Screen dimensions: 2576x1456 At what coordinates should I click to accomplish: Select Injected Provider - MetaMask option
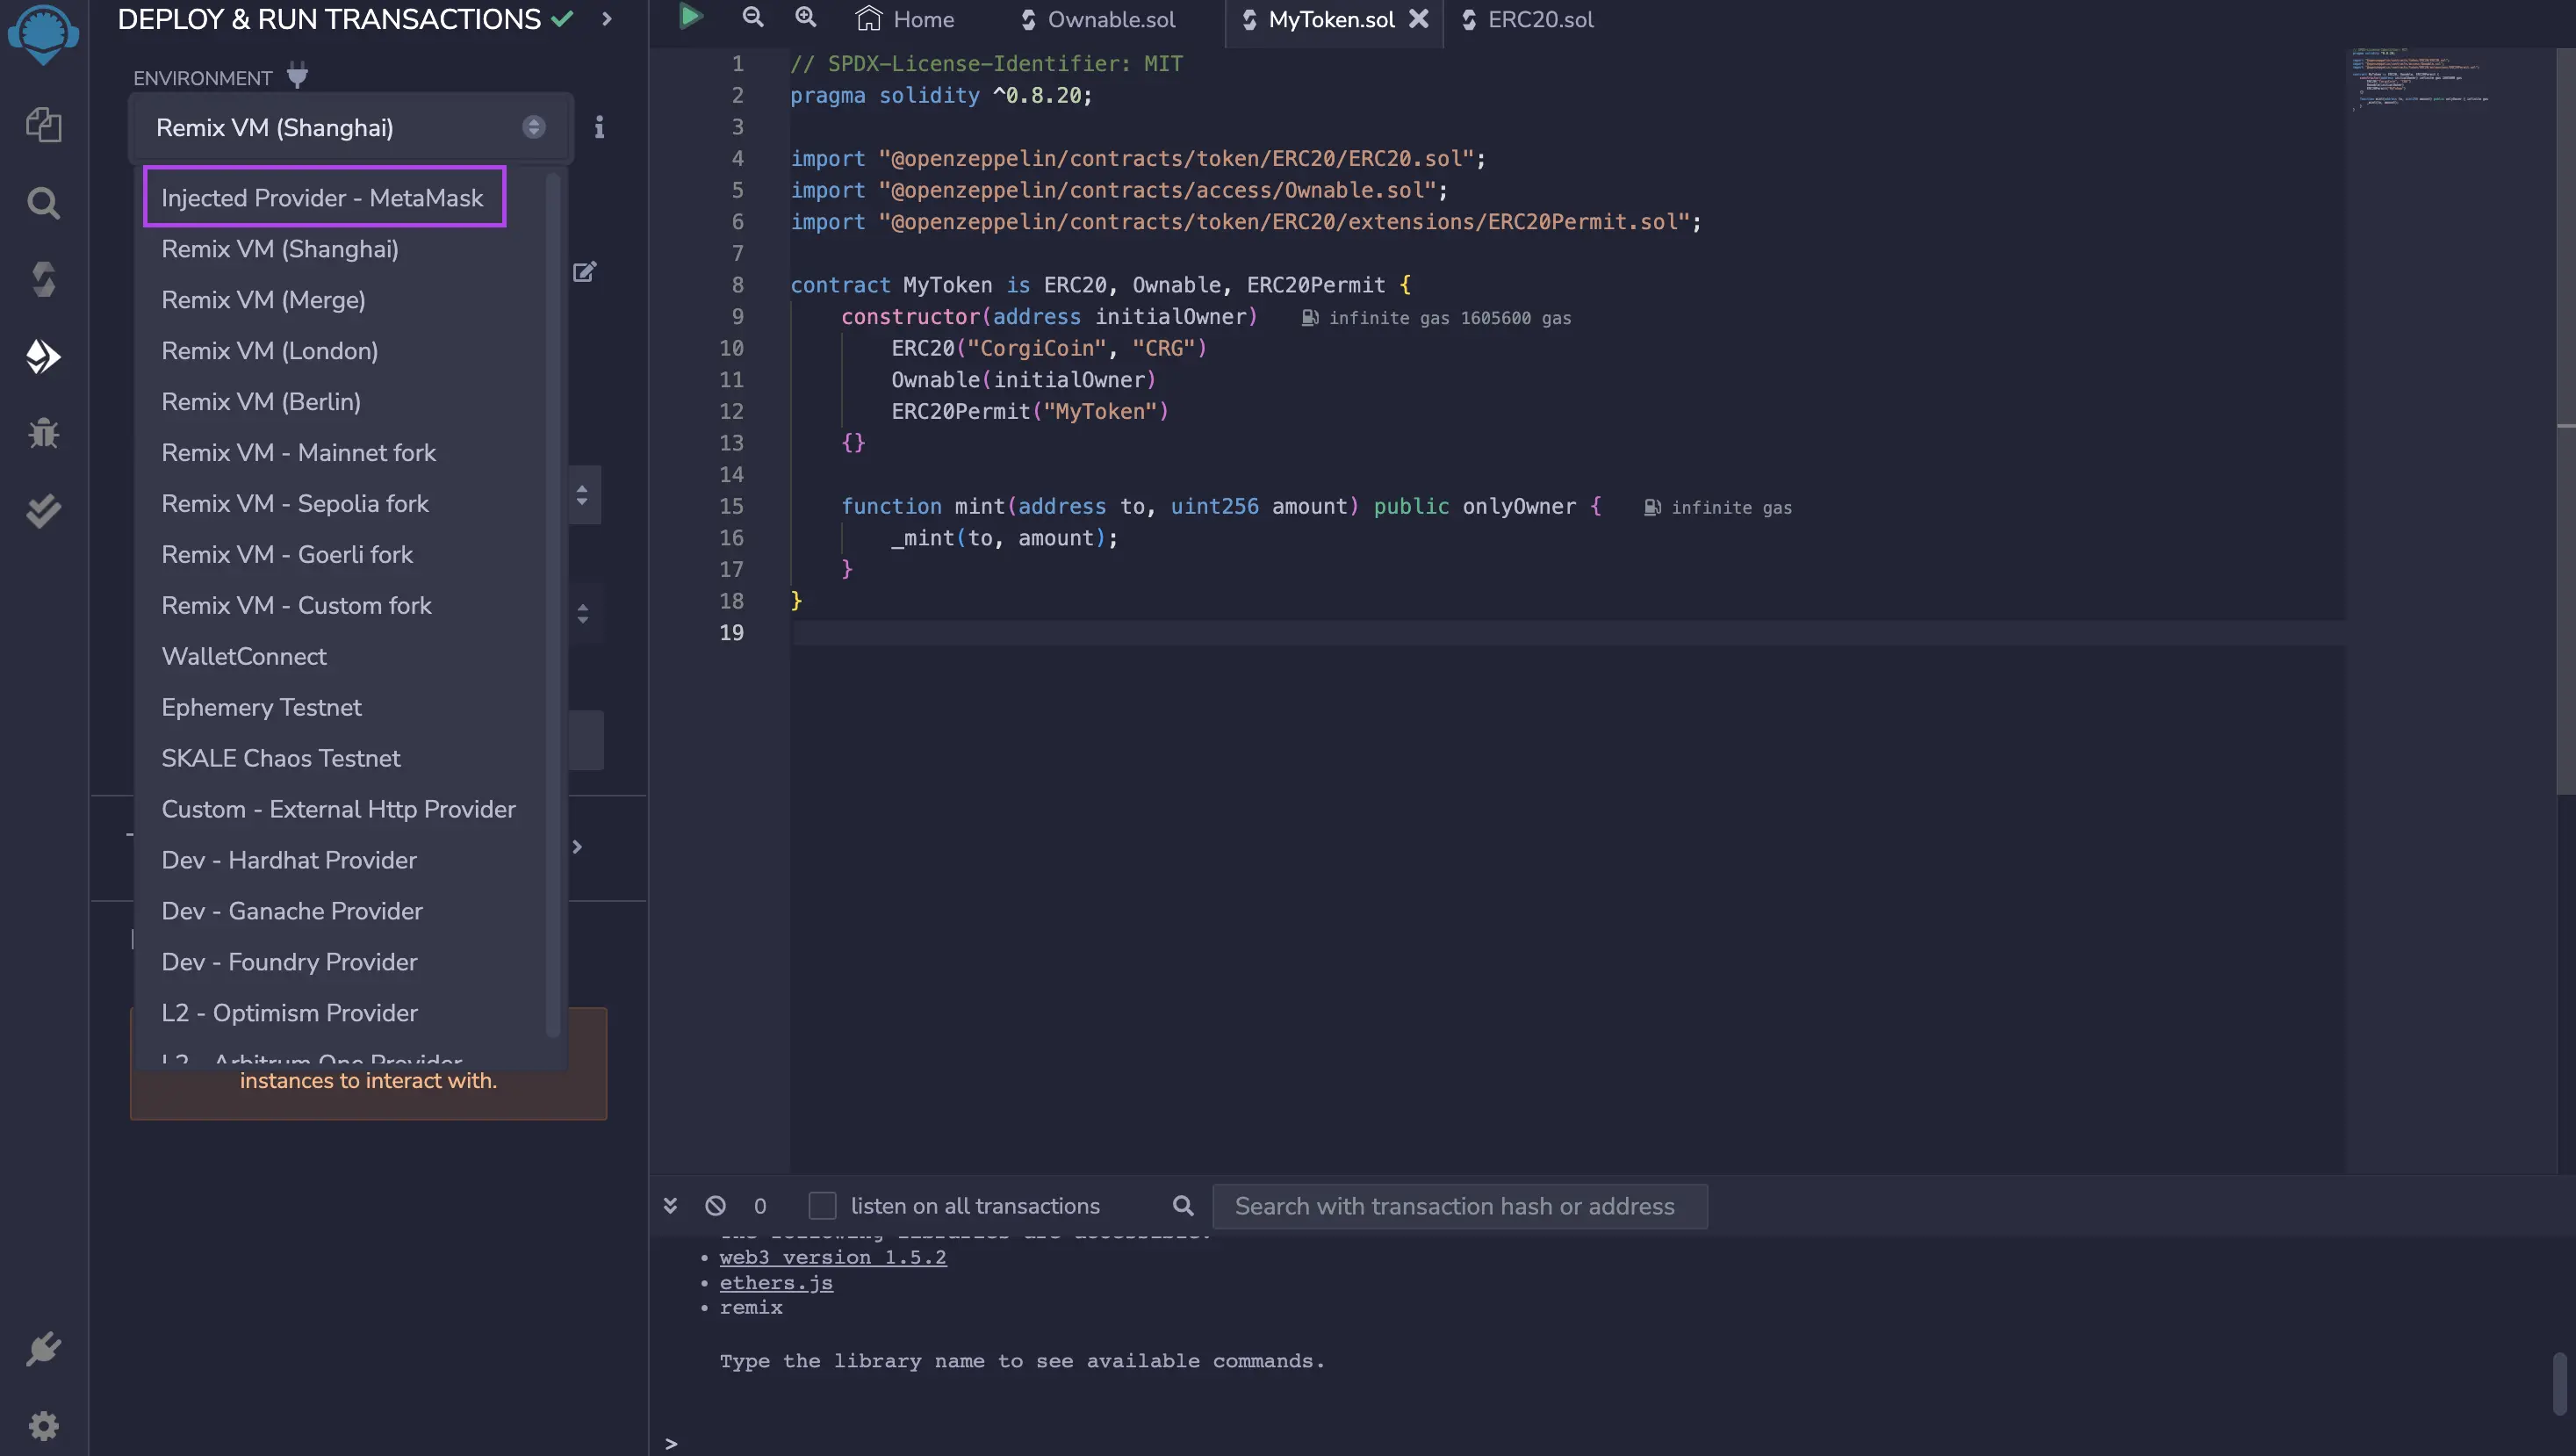click(322, 197)
